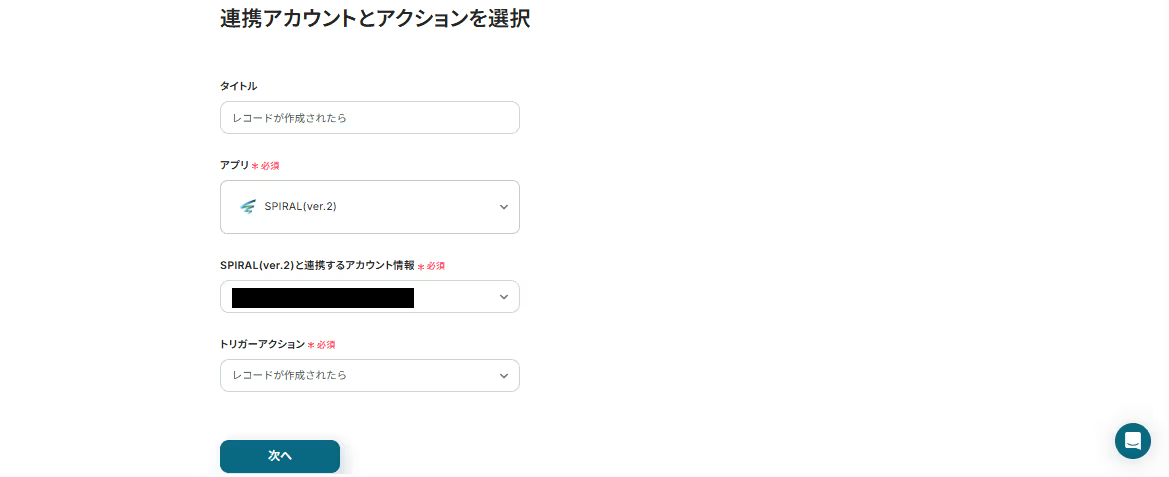Click the SPIRAL logo icon in app selector
The image size is (1169, 477).
(248, 207)
